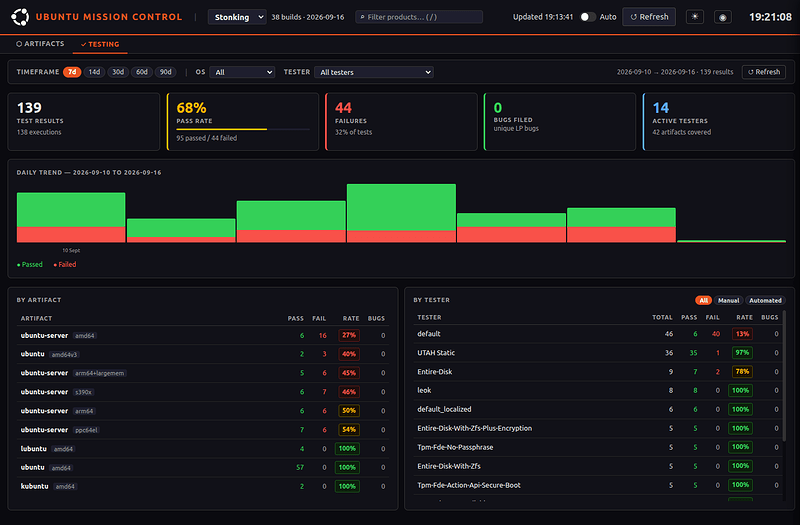Open the 44 Failures card

[x=401, y=121]
